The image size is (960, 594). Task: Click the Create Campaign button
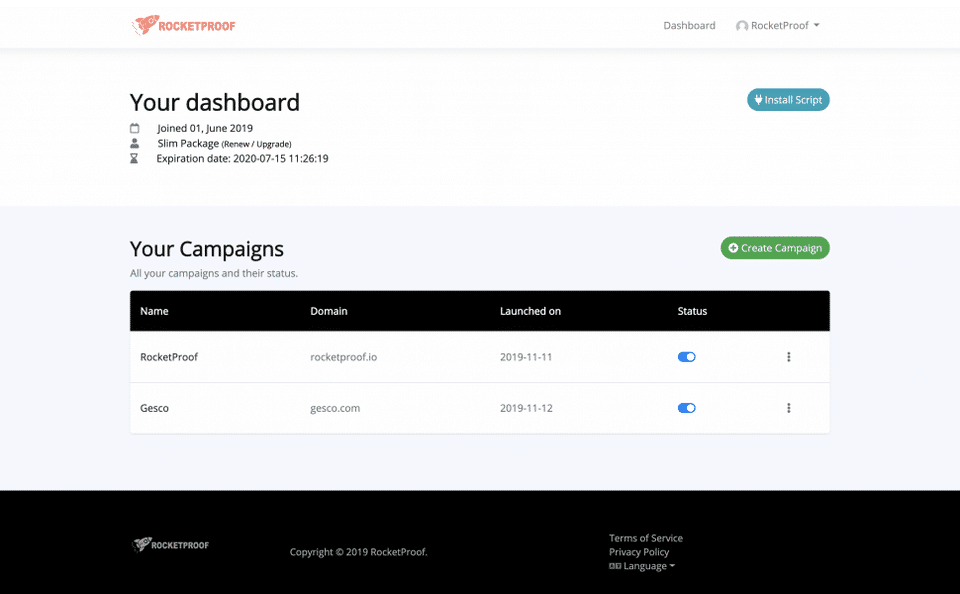click(775, 248)
